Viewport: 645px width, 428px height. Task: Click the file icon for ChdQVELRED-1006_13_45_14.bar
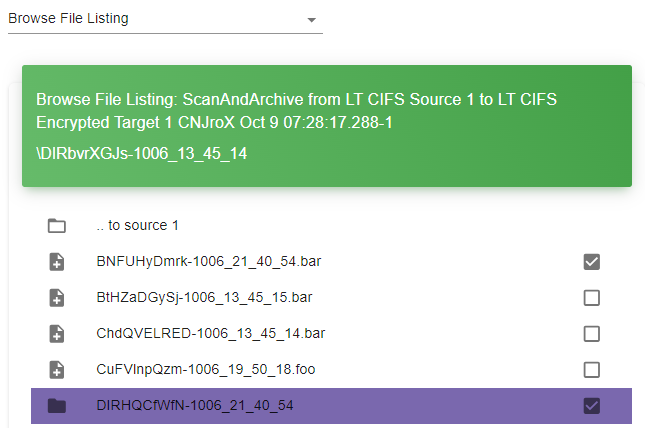57,334
